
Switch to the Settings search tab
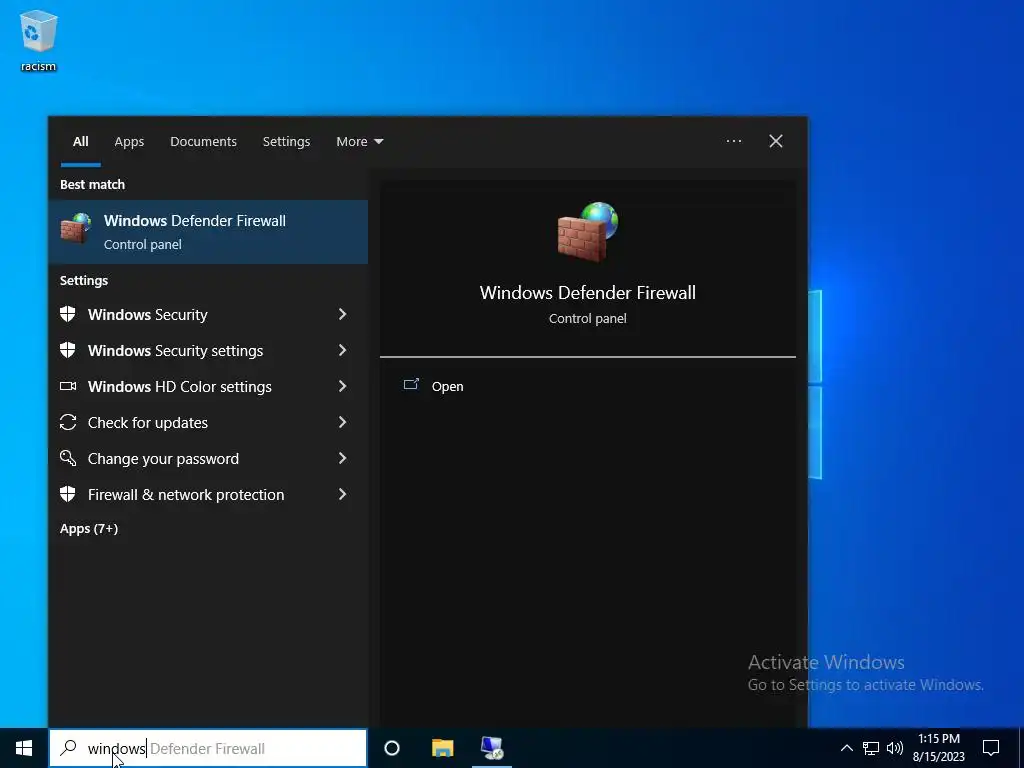[286, 142]
